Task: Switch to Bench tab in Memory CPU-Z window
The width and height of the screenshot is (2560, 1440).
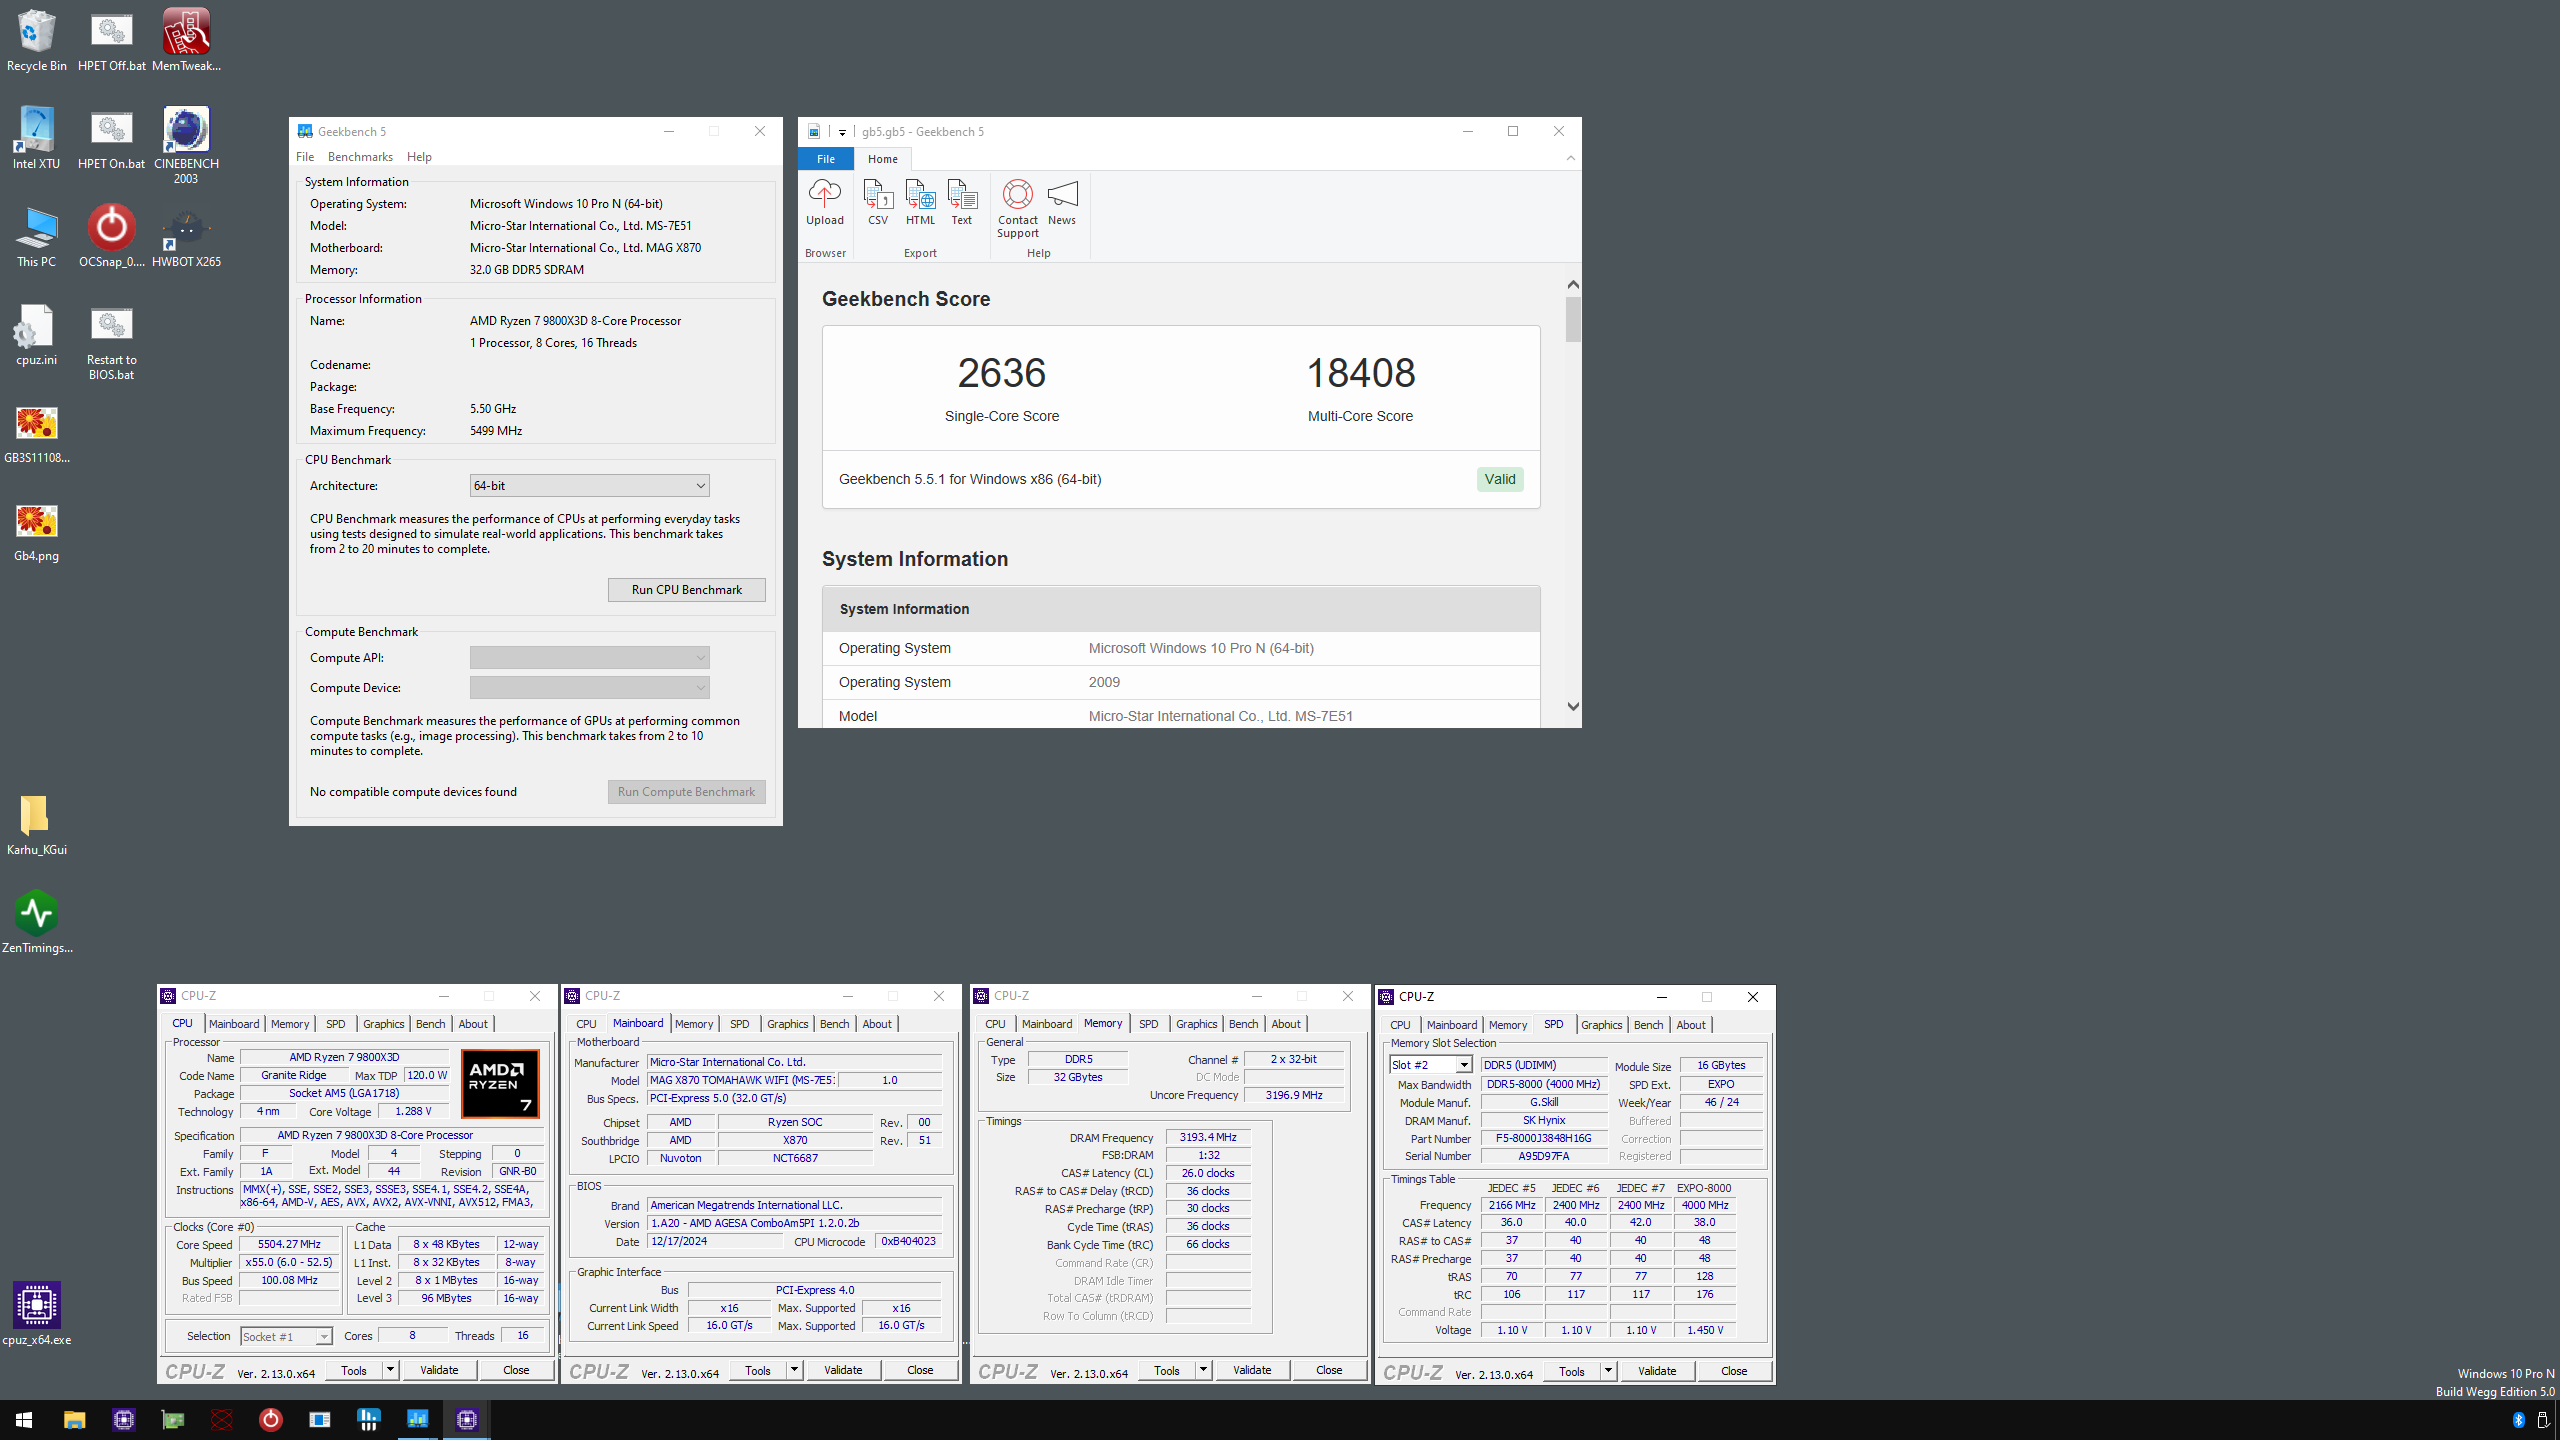Action: (x=1243, y=1024)
